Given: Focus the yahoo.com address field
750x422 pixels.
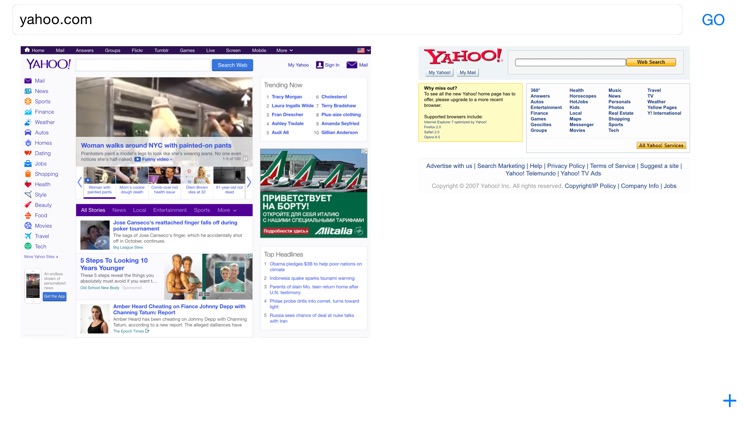Looking at the screenshot, I should point(347,20).
